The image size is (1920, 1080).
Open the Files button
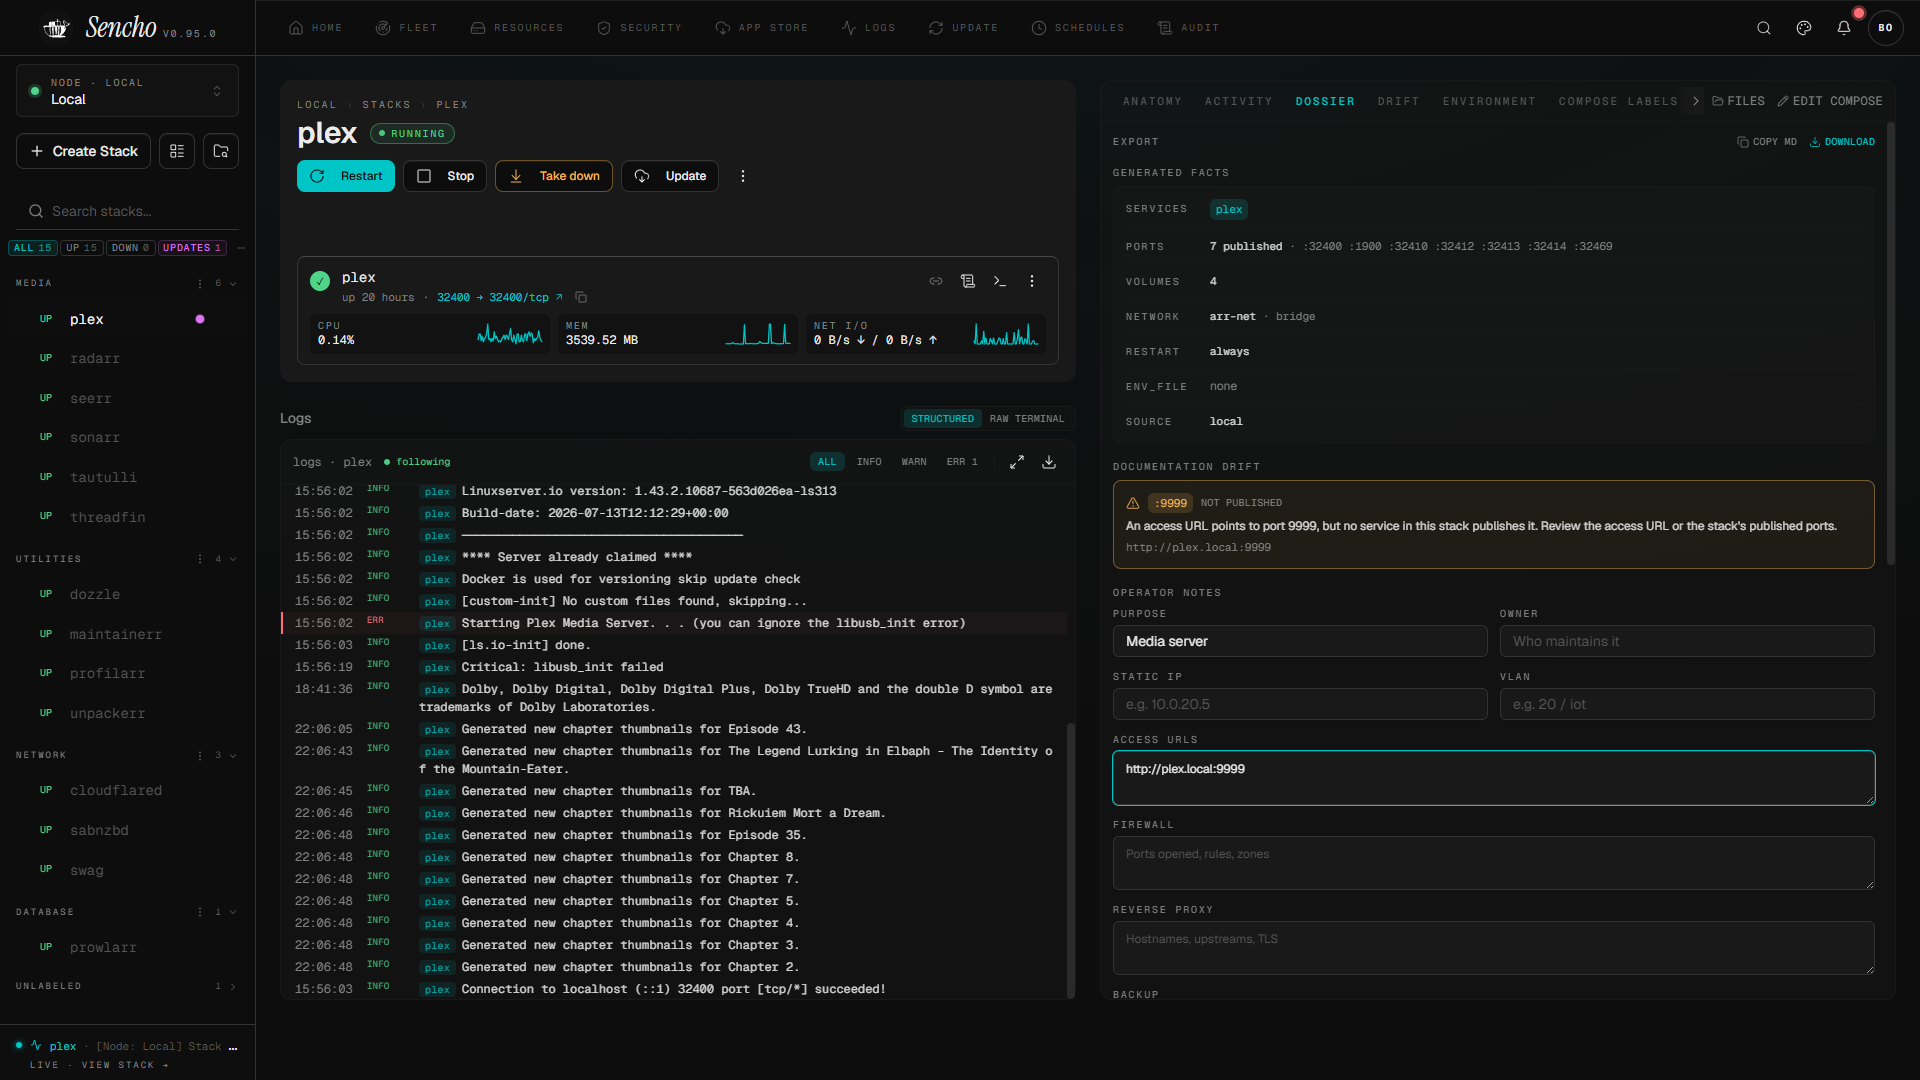1738,101
